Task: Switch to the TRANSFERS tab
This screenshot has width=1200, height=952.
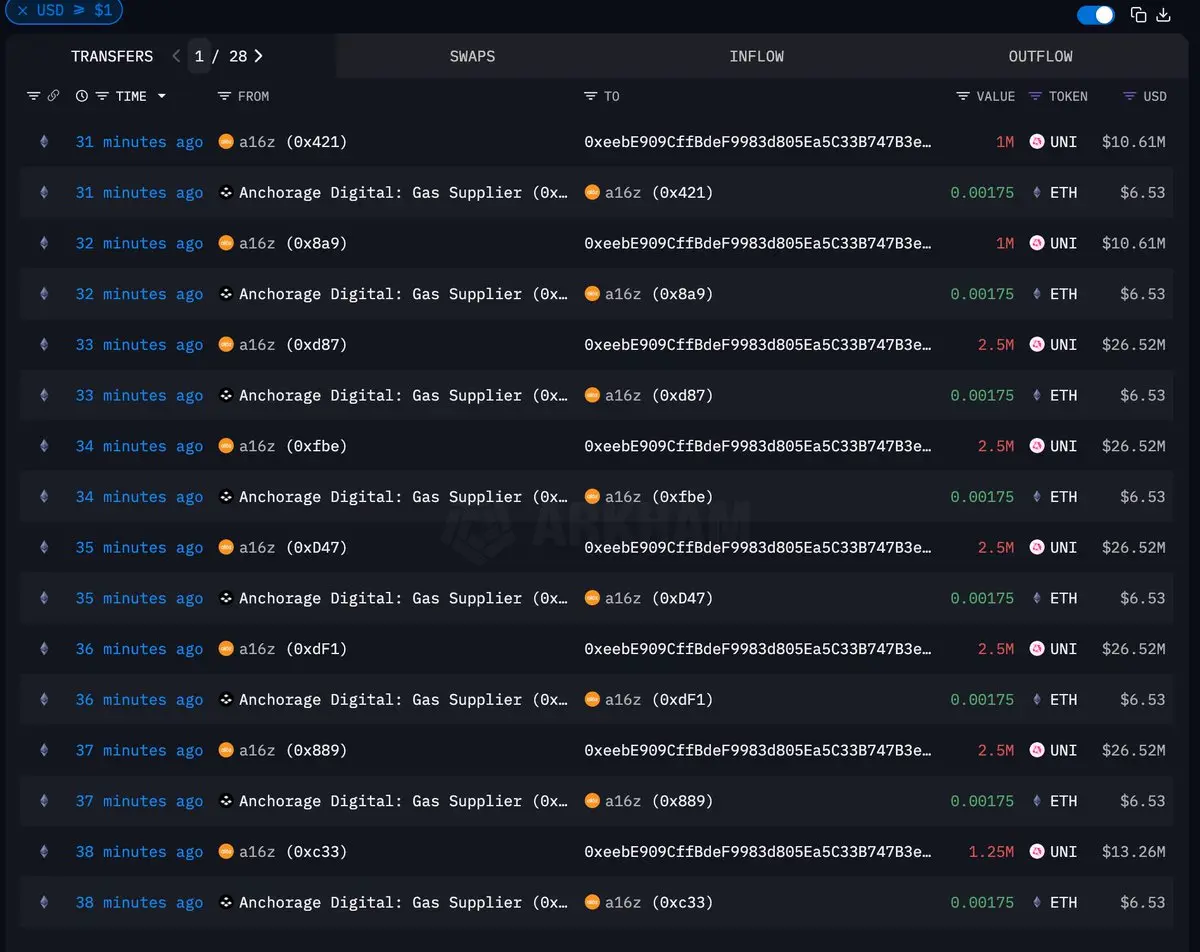Action: coord(112,56)
